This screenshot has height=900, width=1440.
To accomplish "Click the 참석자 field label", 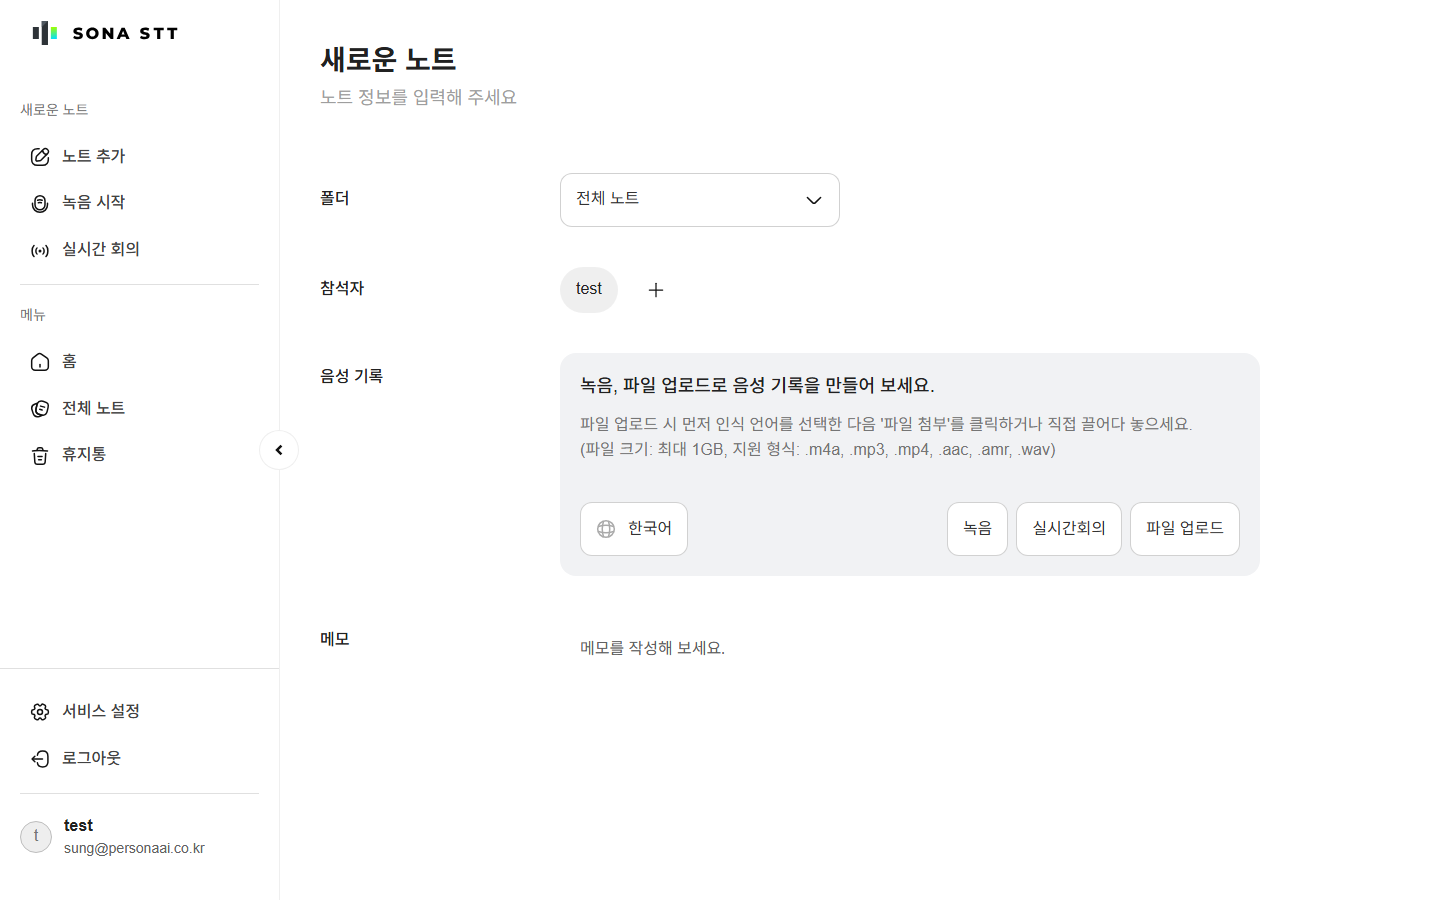I will pos(342,289).
